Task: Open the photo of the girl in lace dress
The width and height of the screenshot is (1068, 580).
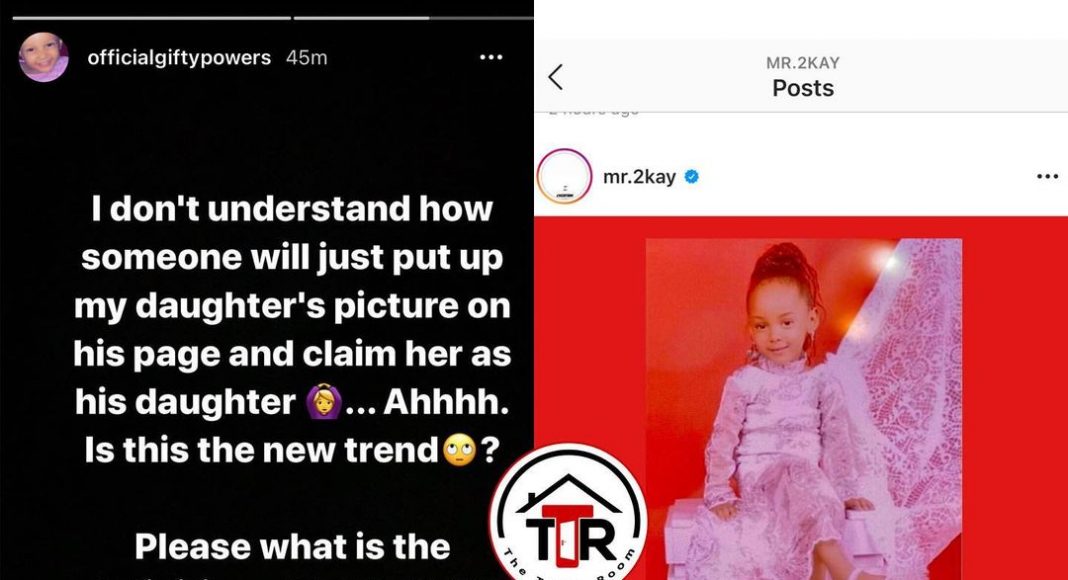Action: tap(804, 408)
